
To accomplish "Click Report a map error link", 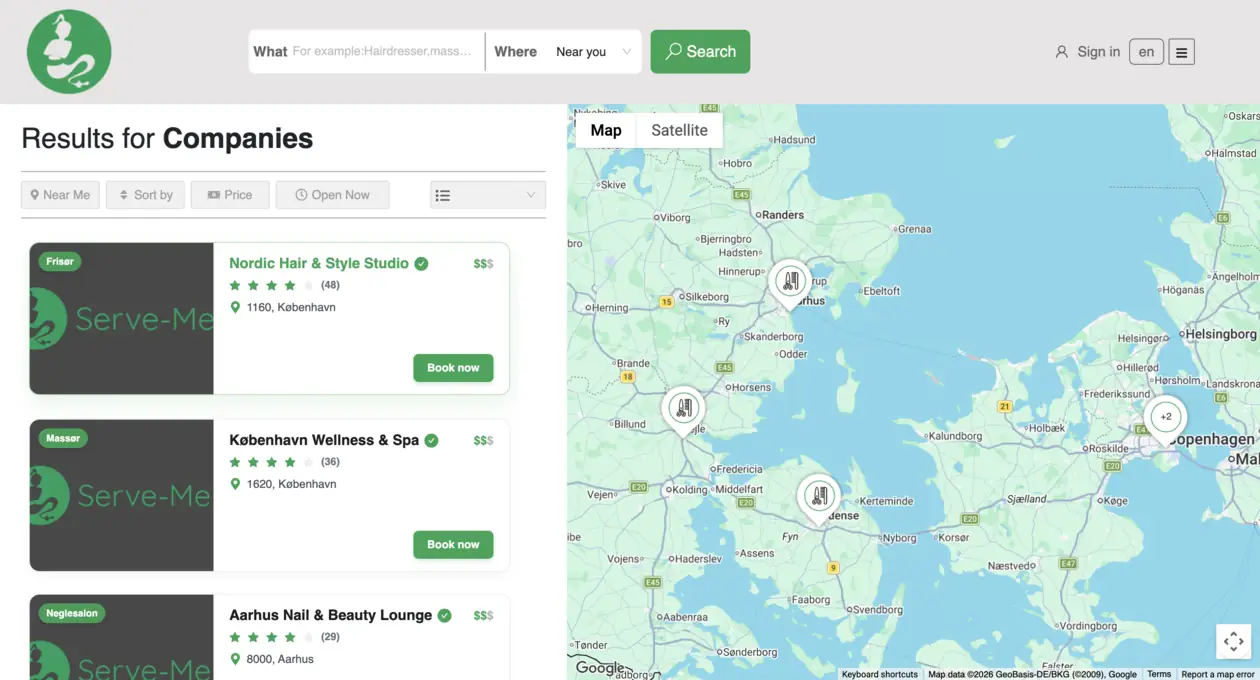I will [1218, 674].
